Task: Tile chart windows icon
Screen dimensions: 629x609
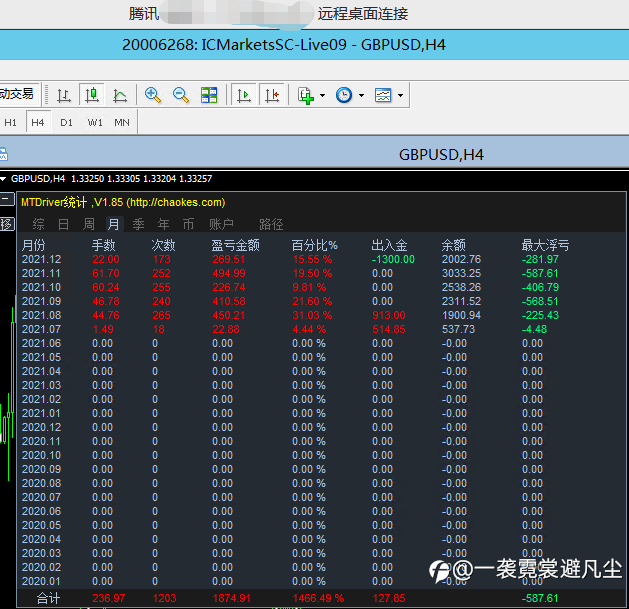Action: click(x=209, y=95)
